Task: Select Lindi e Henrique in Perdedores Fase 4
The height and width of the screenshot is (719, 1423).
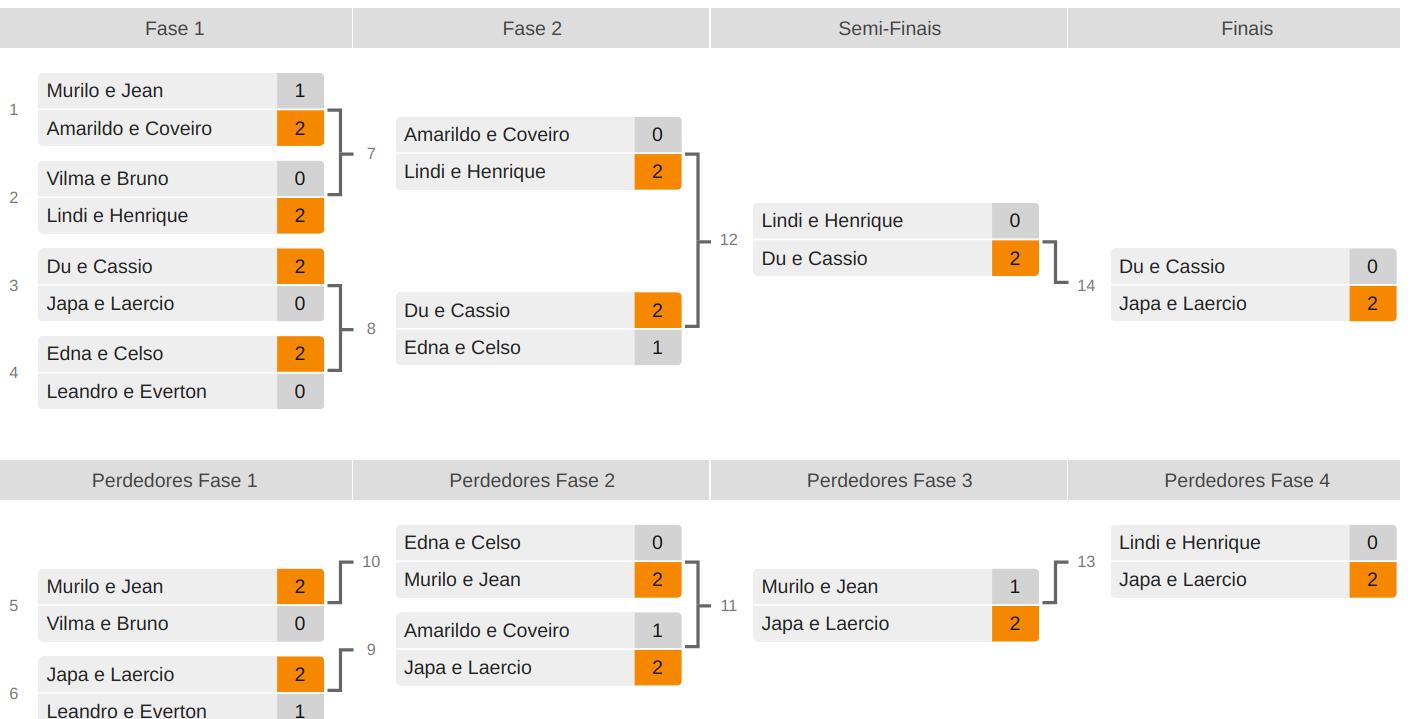Action: point(1189,542)
